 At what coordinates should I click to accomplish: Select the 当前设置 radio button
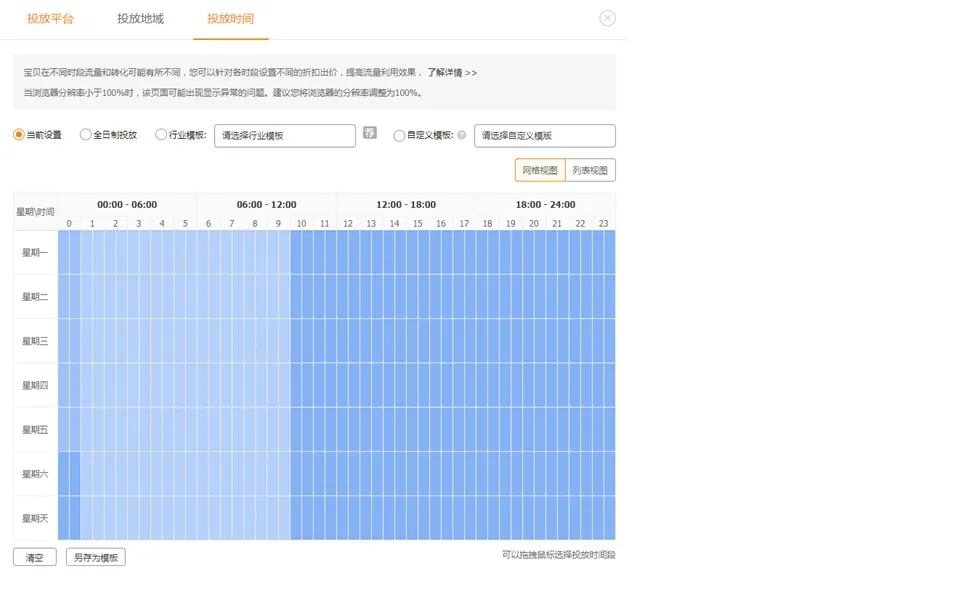pos(19,135)
